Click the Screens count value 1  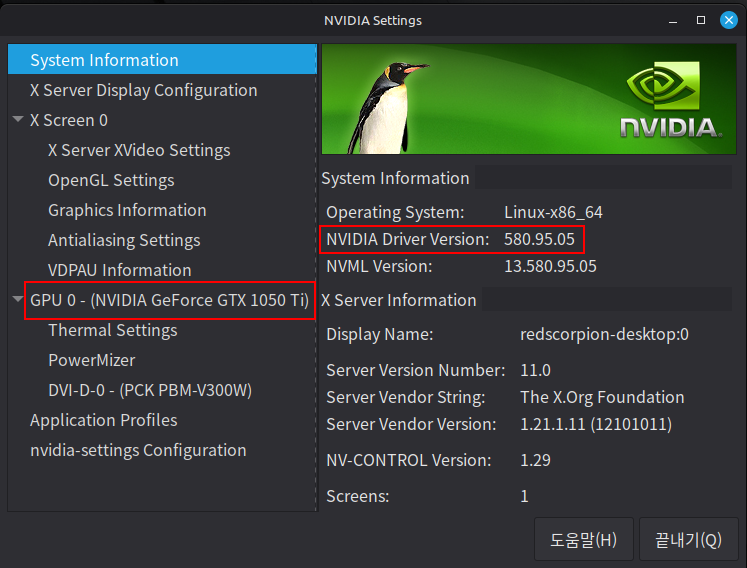point(524,497)
